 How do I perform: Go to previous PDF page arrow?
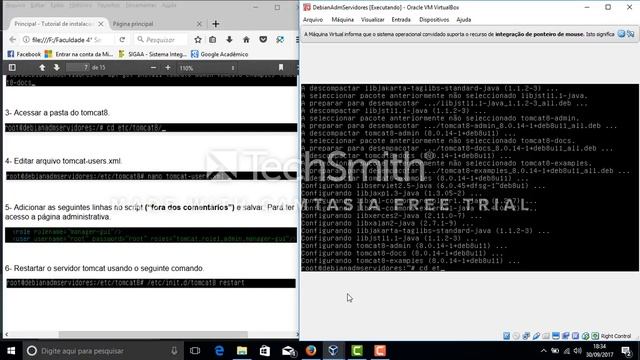[42, 67]
